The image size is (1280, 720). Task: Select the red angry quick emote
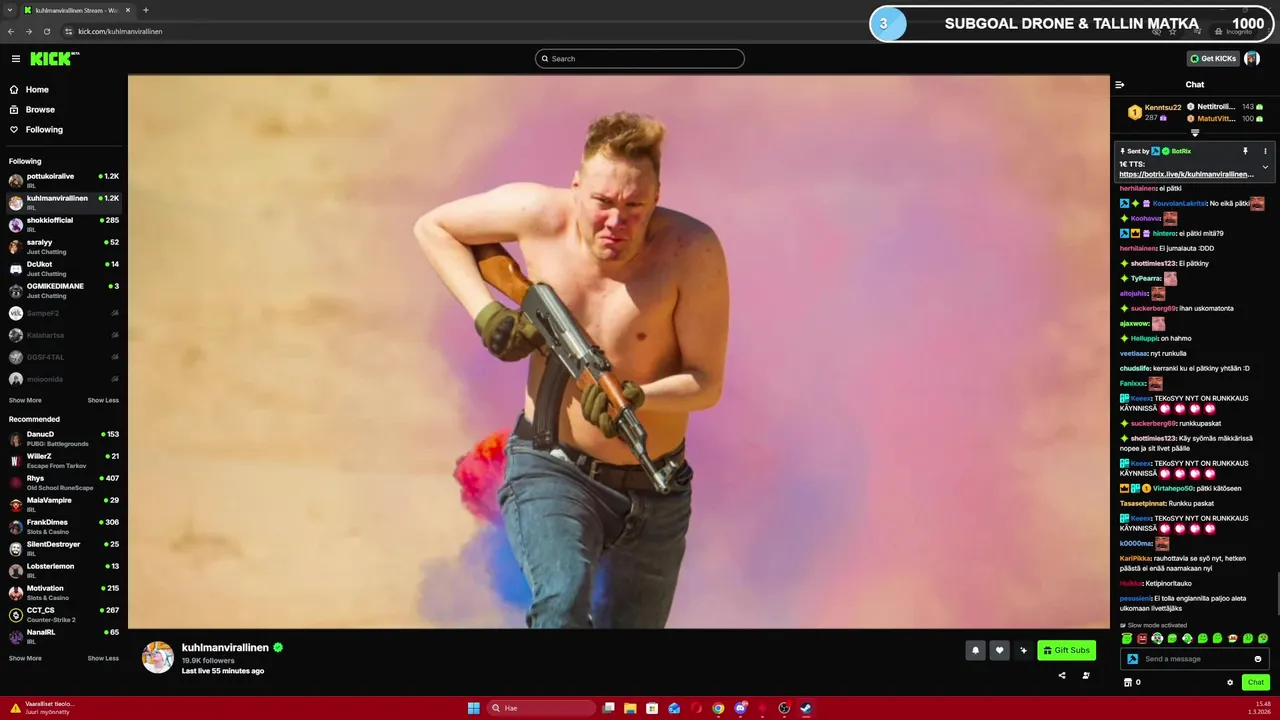(1142, 638)
